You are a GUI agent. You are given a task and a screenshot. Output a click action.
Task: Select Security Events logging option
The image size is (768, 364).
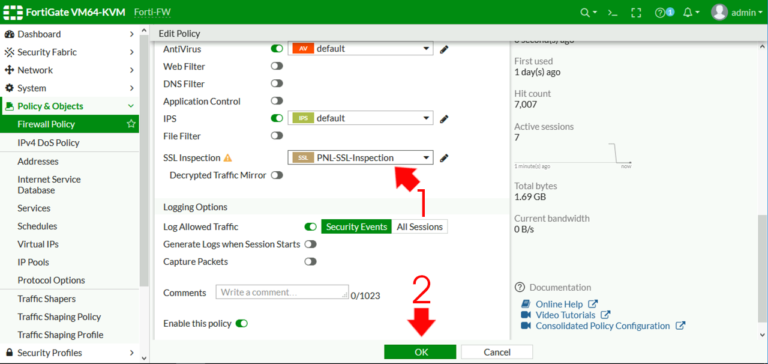(357, 227)
